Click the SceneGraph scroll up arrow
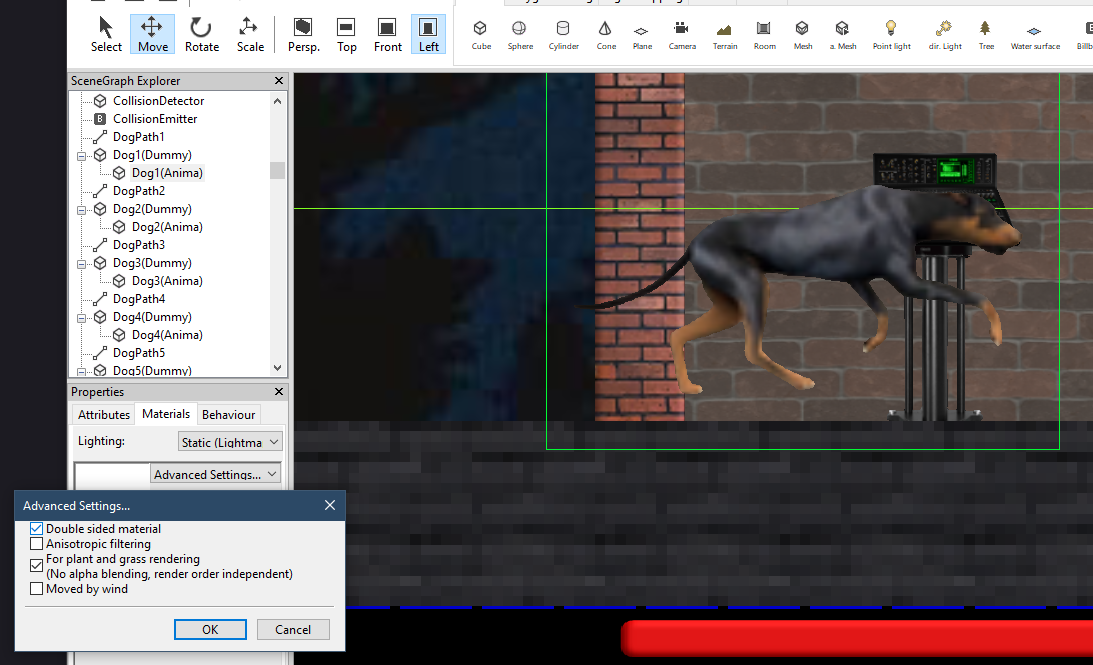Screen dimensions: 1093x665 (277, 101)
